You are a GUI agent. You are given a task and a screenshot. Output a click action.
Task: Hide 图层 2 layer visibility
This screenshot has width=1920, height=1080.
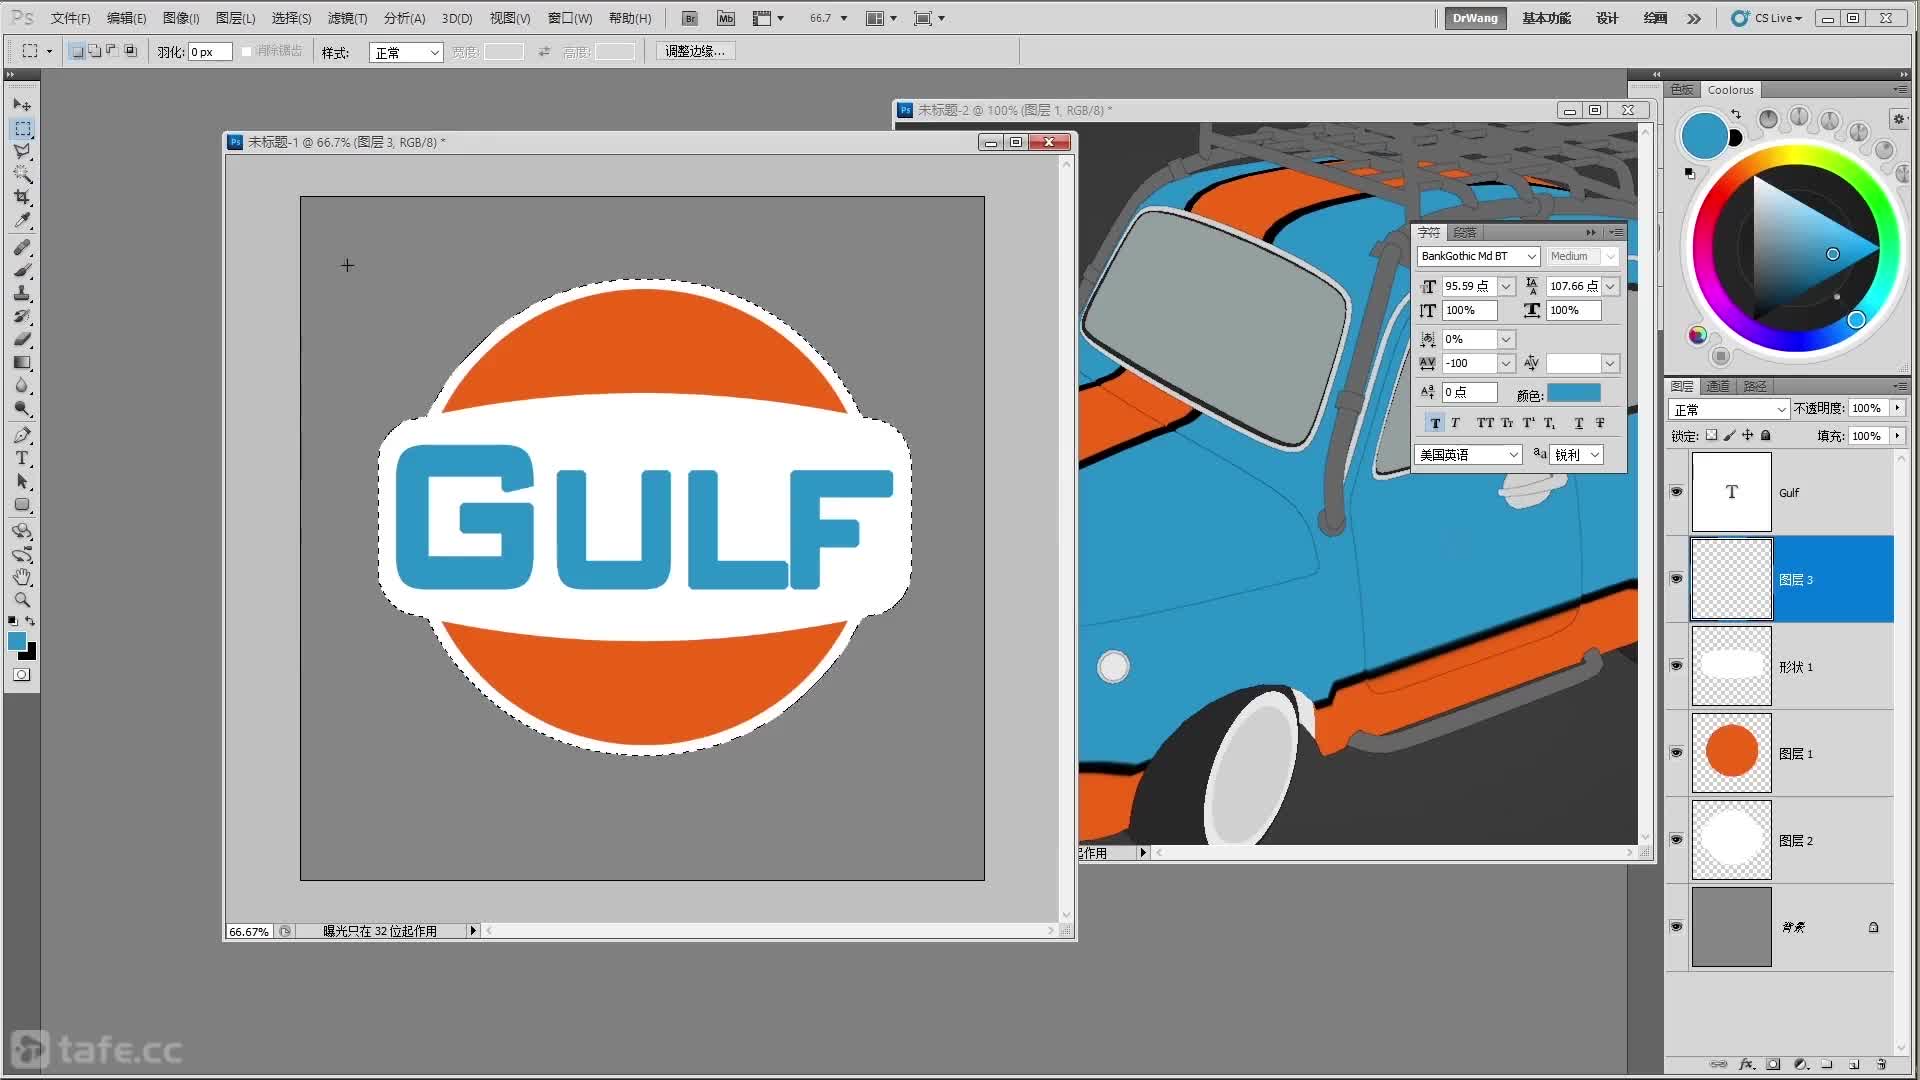click(1677, 839)
